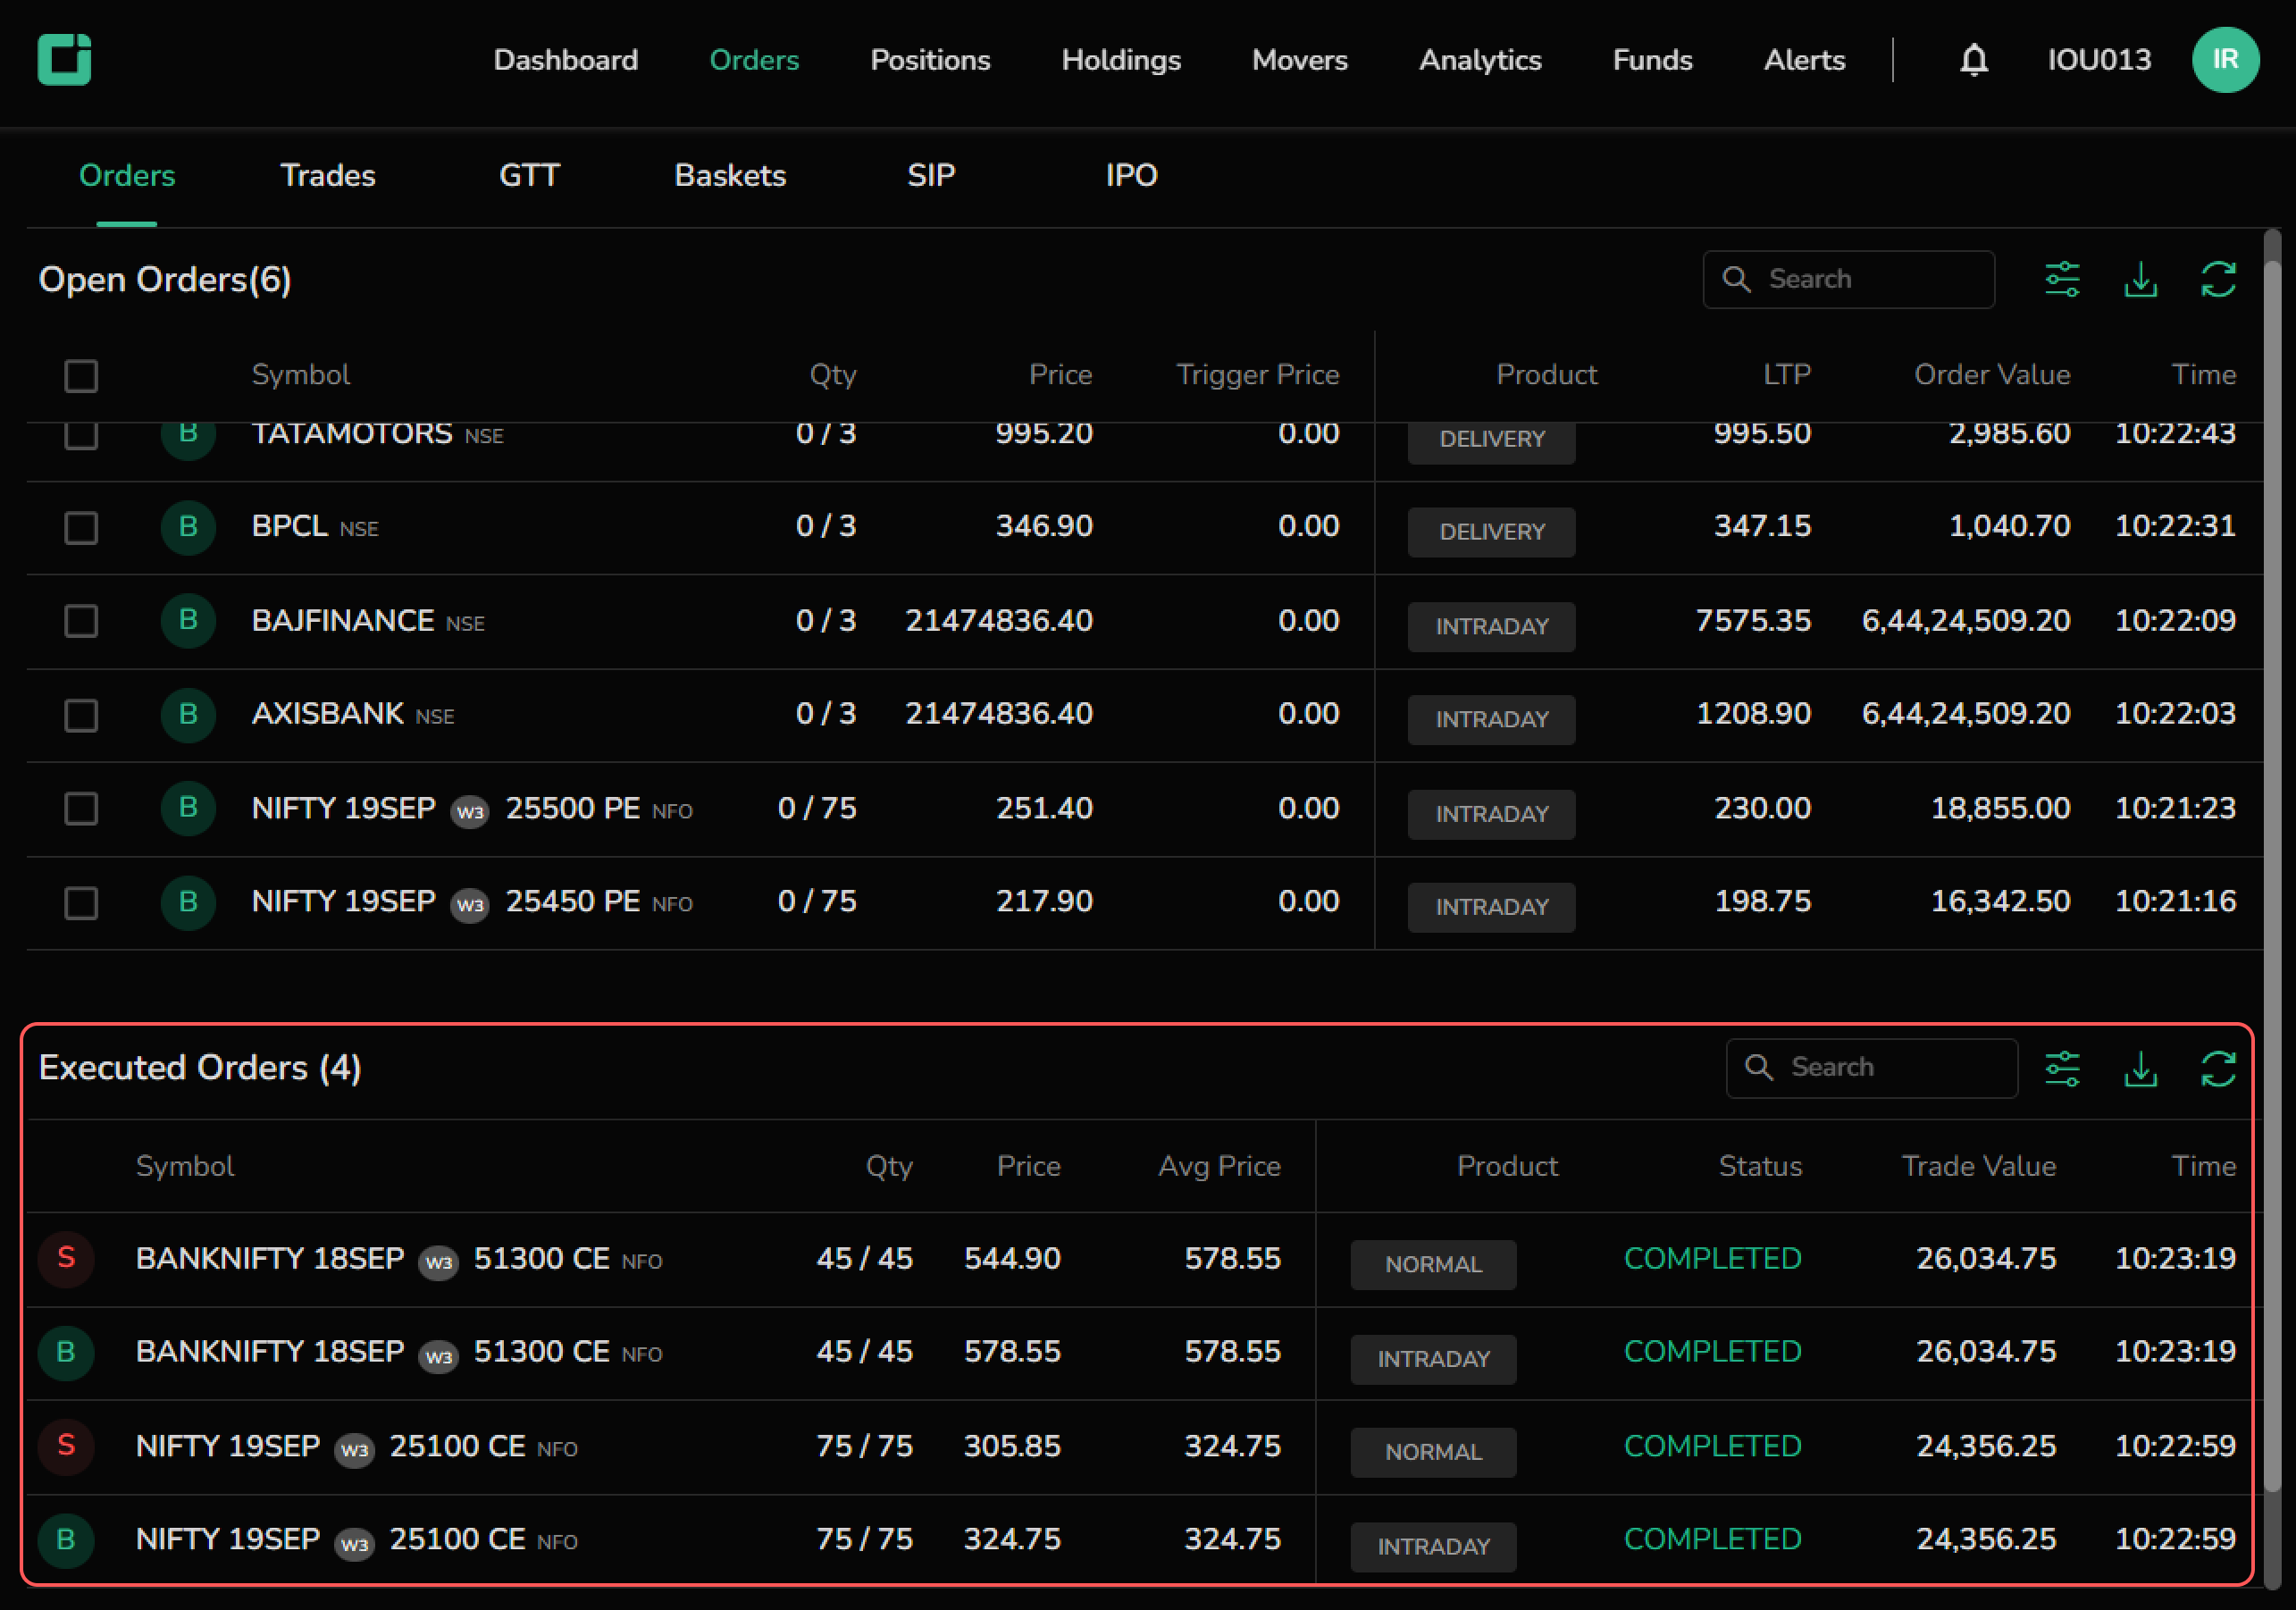This screenshot has height=1610, width=2296.
Task: Select the Orders sub-tab
Action: [x=127, y=176]
